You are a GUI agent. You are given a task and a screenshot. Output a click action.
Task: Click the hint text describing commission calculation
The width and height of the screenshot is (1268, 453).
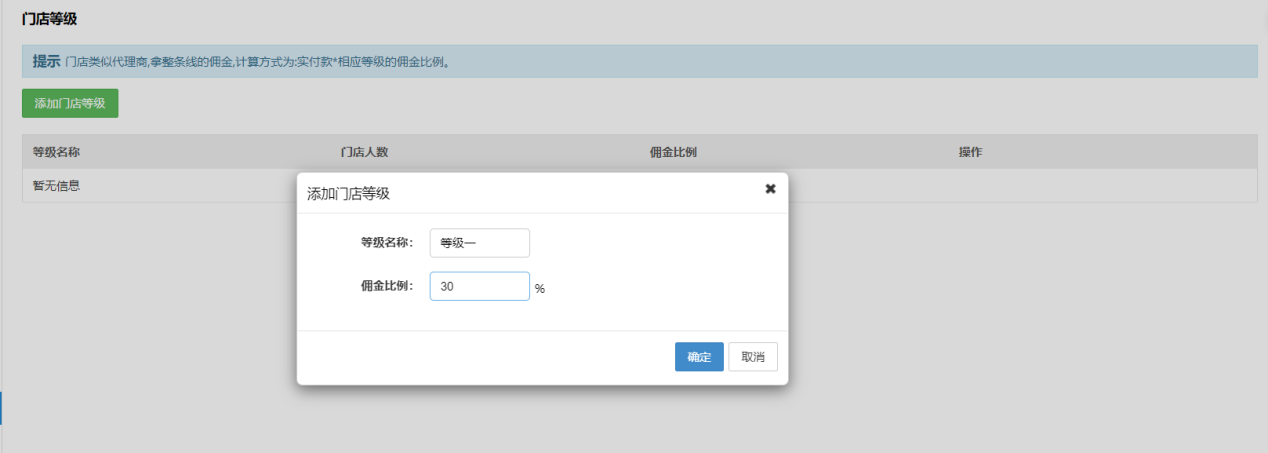[x=257, y=62]
